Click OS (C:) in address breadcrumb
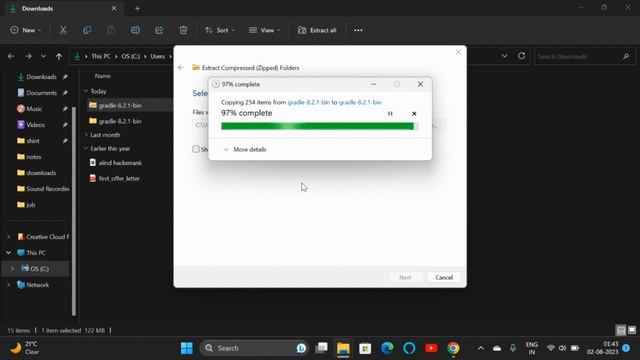This screenshot has height=360, width=640. coord(131,56)
